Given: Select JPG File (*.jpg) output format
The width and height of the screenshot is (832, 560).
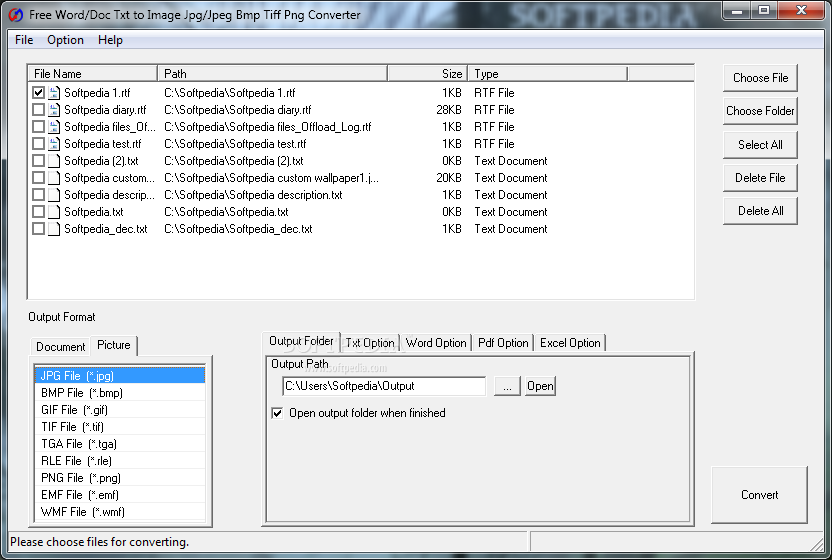Looking at the screenshot, I should point(120,376).
